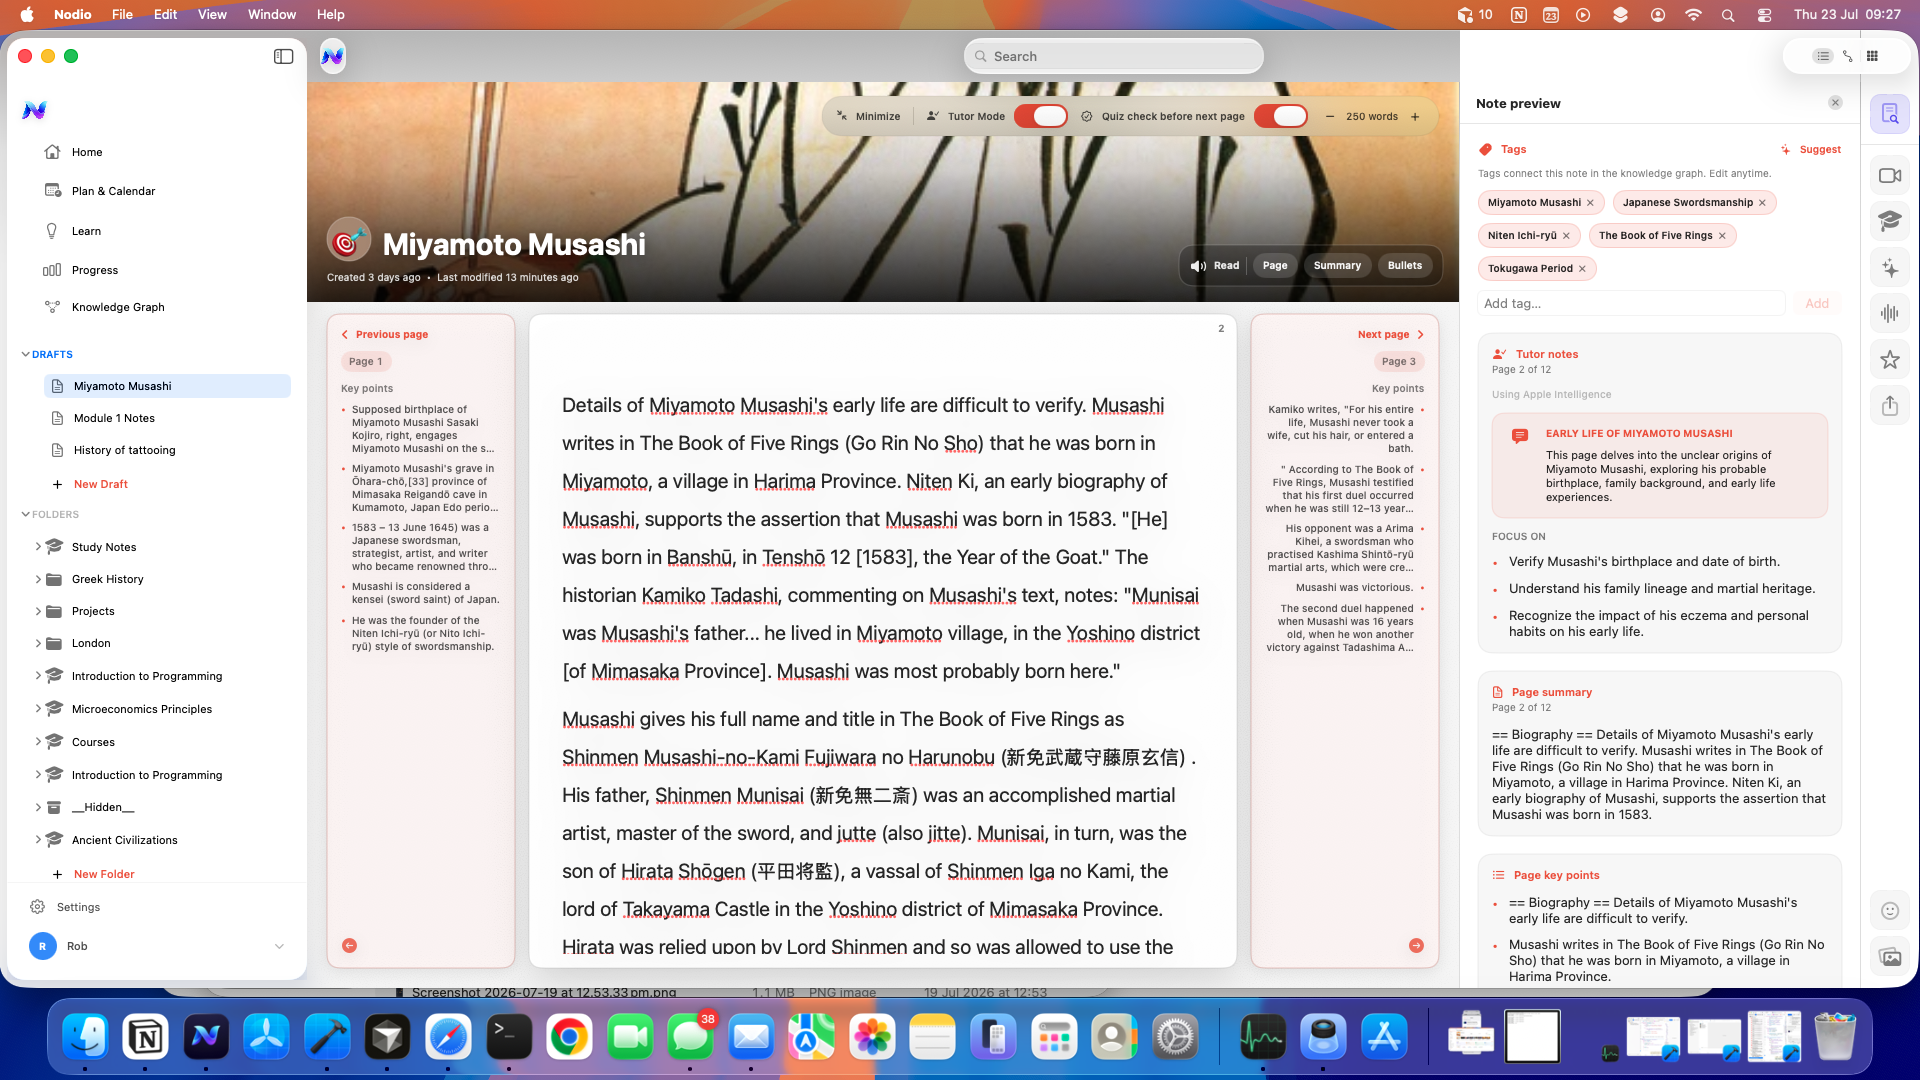Open the Rob account dropdown chevron
Viewport: 1920px width, 1080px height.
279,946
